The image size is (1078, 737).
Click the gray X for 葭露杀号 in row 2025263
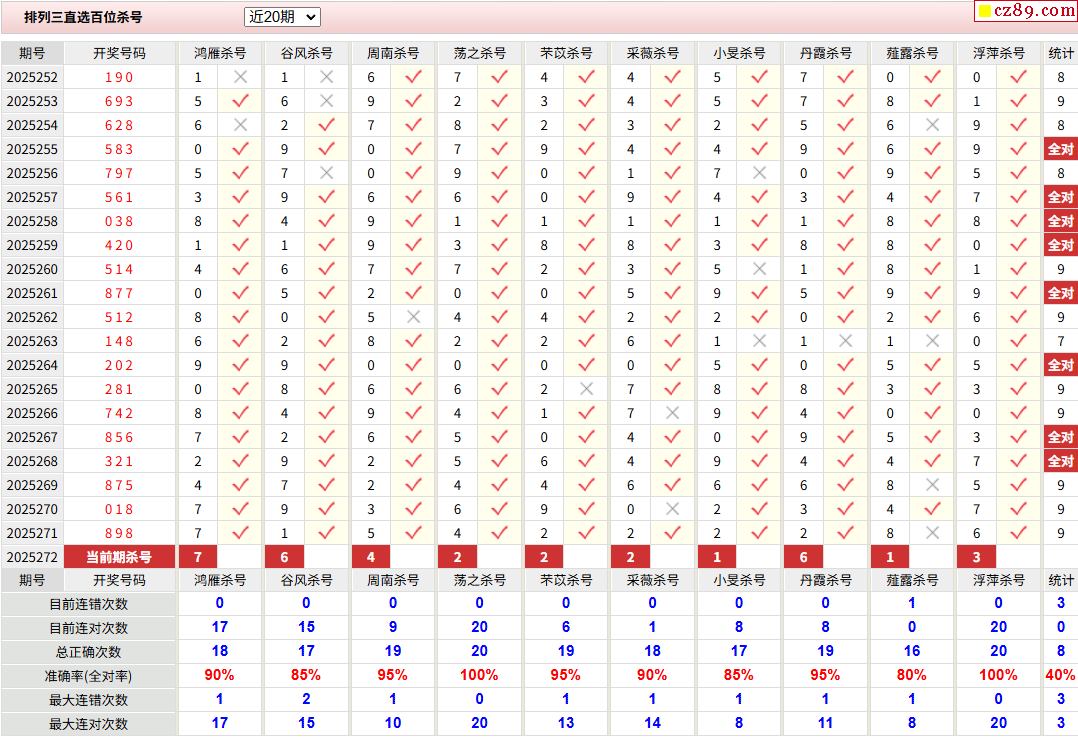[x=932, y=341]
